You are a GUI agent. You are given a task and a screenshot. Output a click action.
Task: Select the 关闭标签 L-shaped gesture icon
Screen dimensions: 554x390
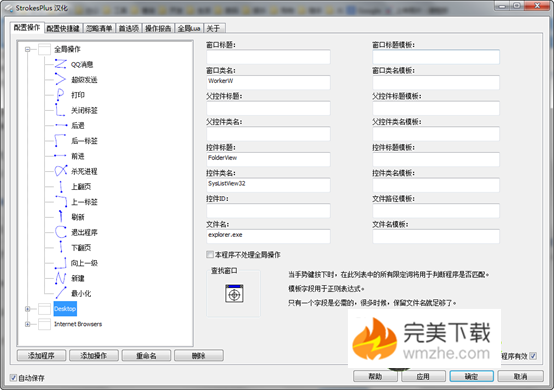coord(60,110)
